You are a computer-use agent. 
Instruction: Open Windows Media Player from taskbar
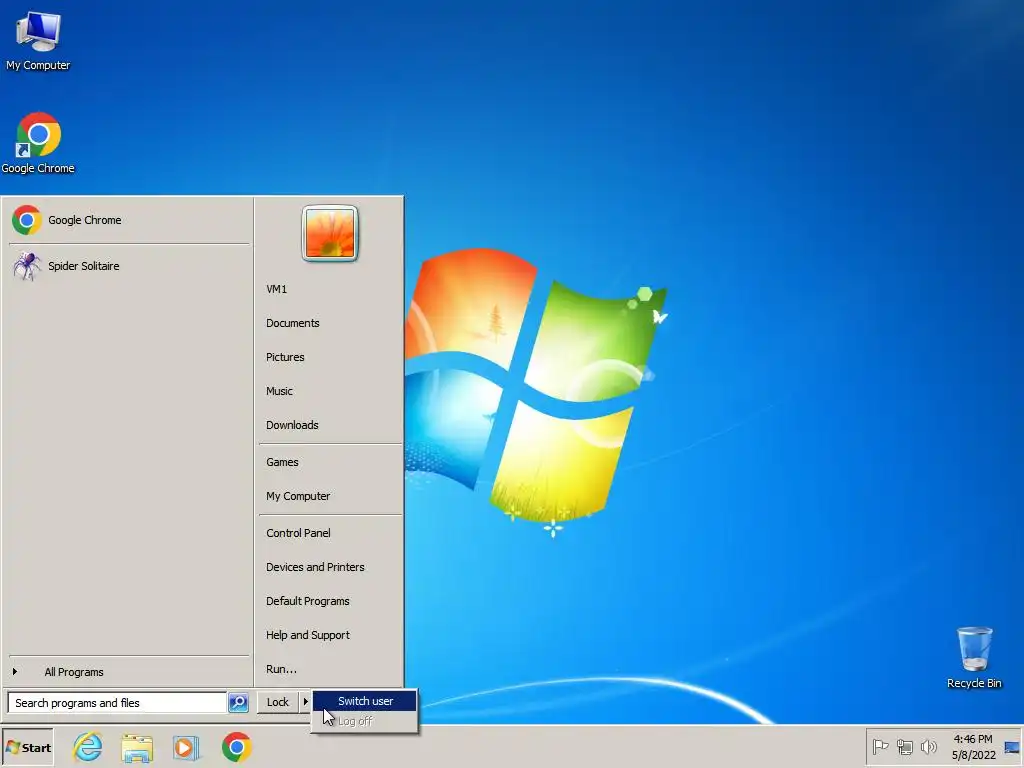pyautogui.click(x=186, y=748)
